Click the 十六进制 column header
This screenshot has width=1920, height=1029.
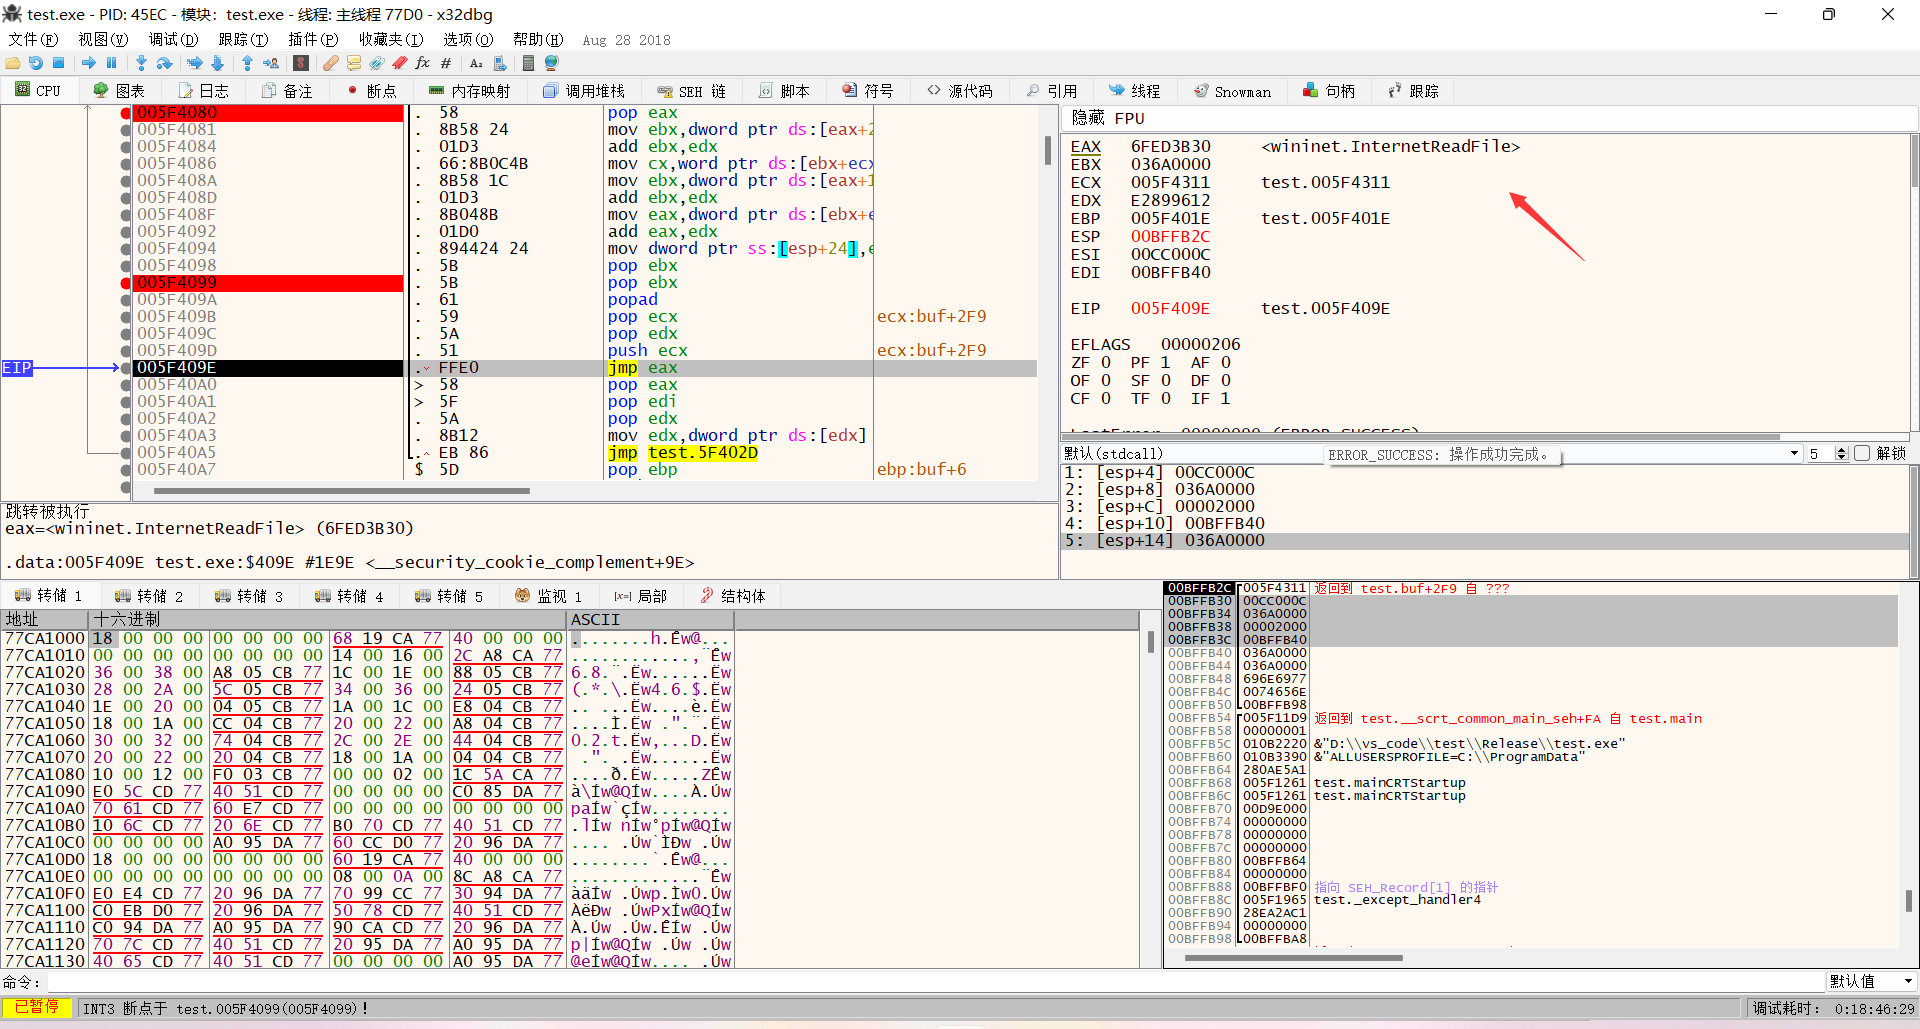click(327, 620)
